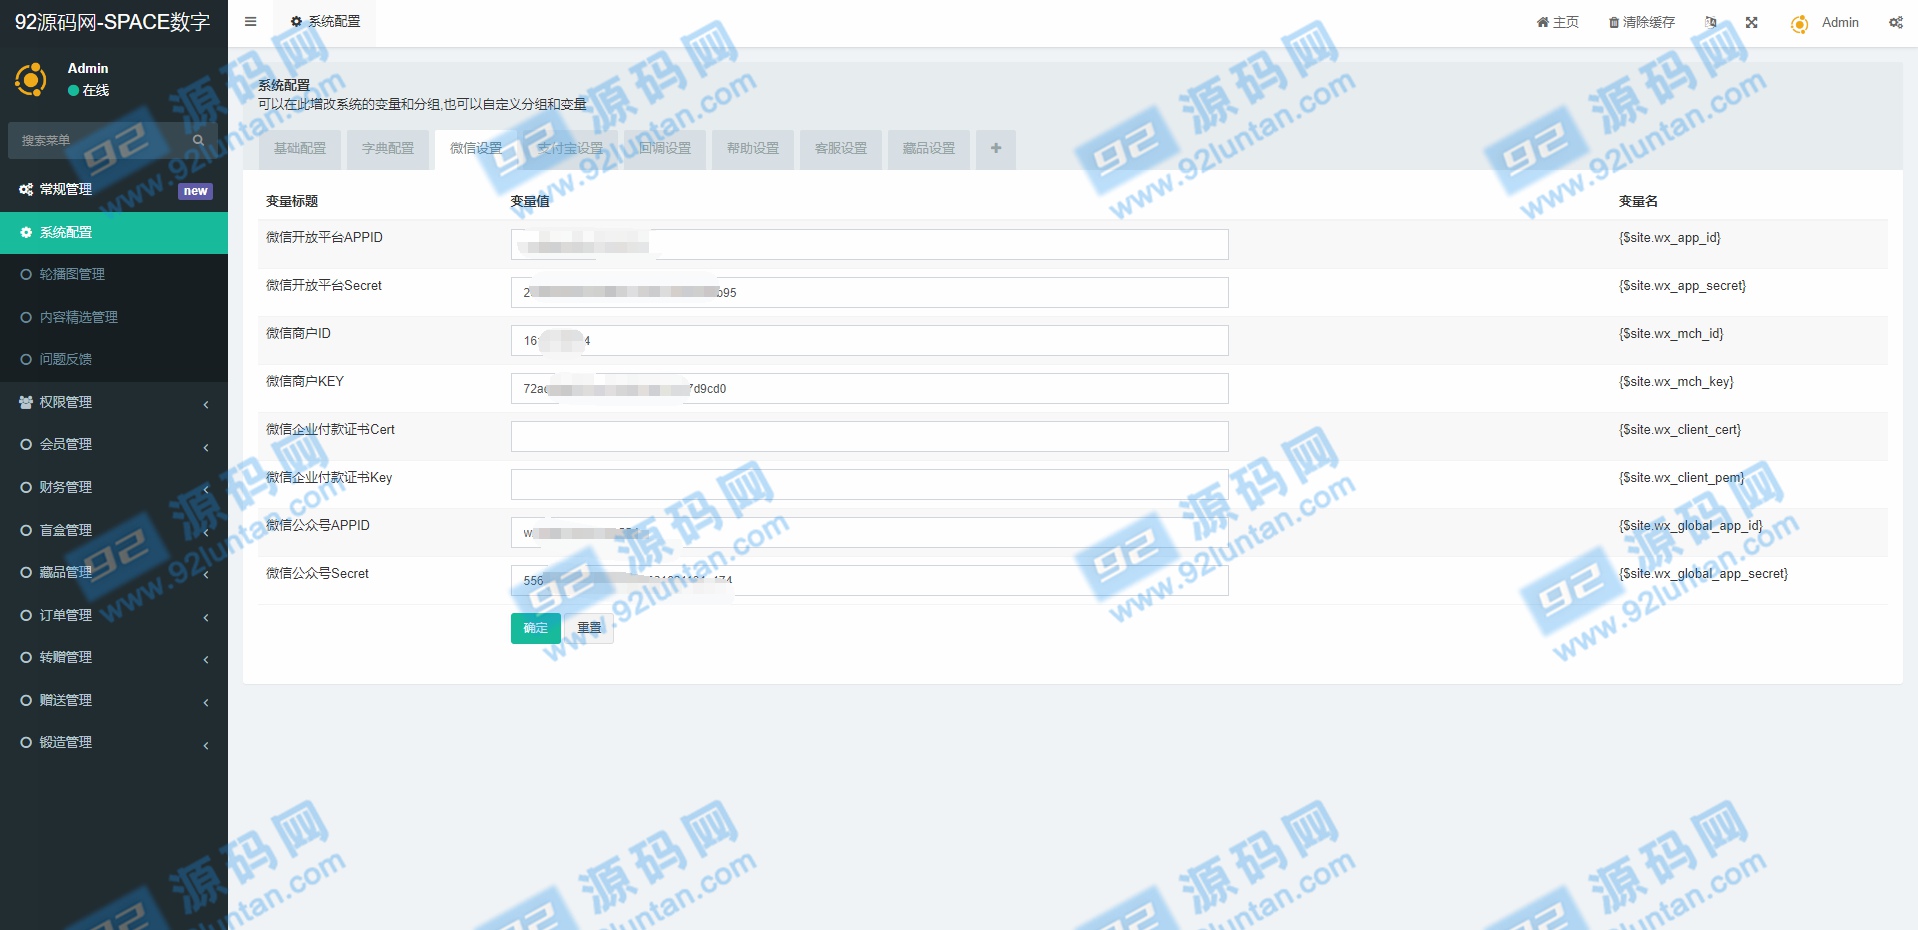Expand the 赠送管理 menu

tap(114, 700)
